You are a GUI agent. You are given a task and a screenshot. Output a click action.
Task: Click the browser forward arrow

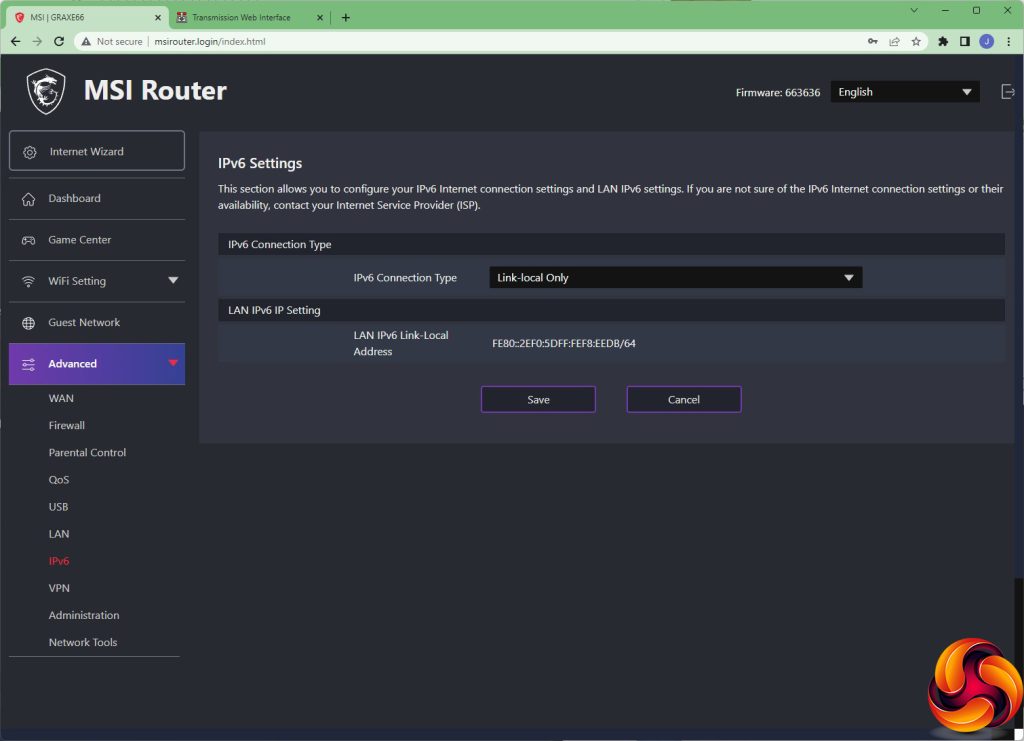(37, 41)
